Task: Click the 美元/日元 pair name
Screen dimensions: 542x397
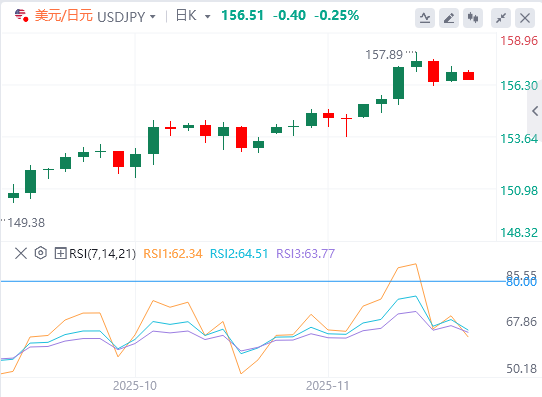Action: [x=64, y=16]
